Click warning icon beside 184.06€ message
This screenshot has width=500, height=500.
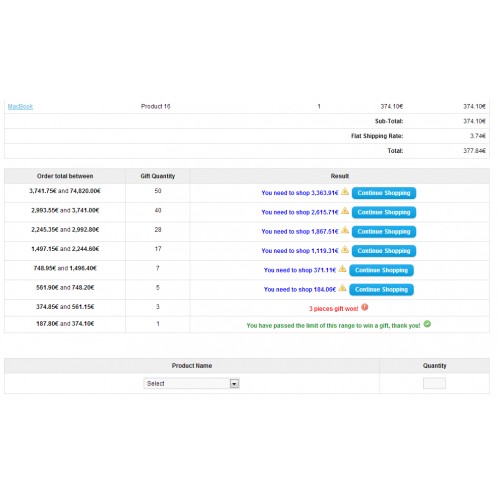(x=343, y=288)
